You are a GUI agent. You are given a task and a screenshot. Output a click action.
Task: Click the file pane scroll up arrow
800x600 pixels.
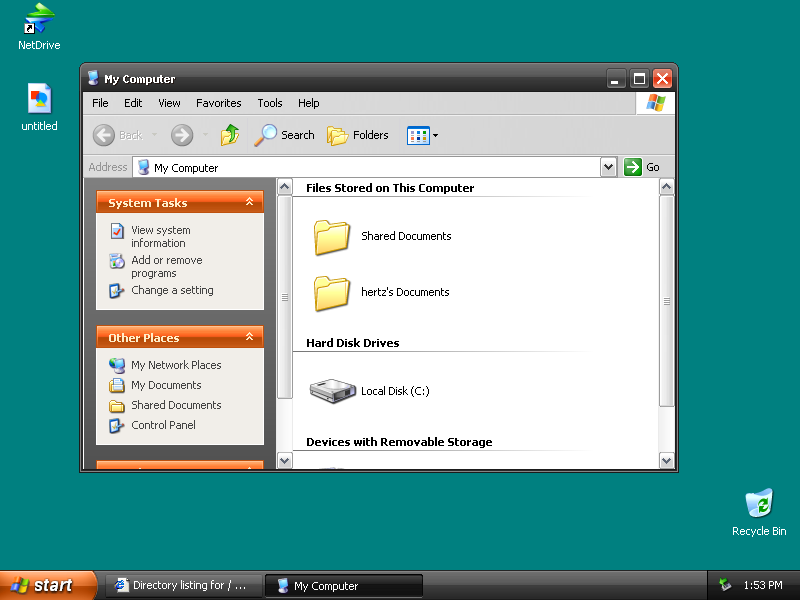tap(666, 187)
